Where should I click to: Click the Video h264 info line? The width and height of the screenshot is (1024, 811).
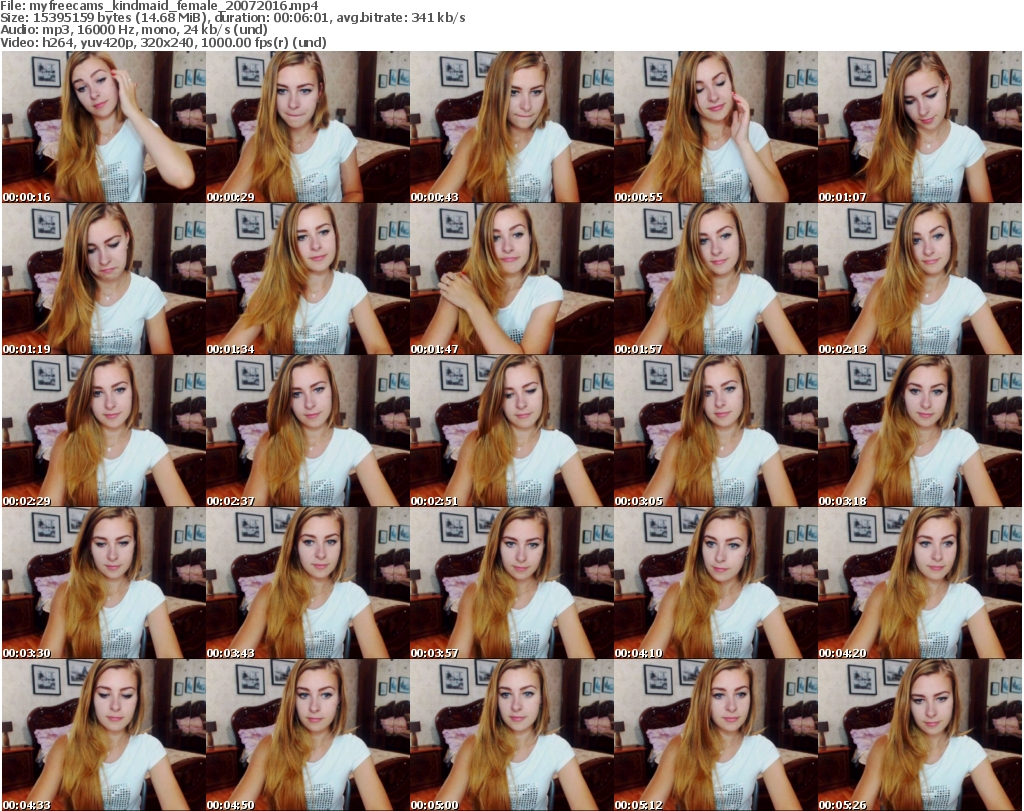pos(163,42)
